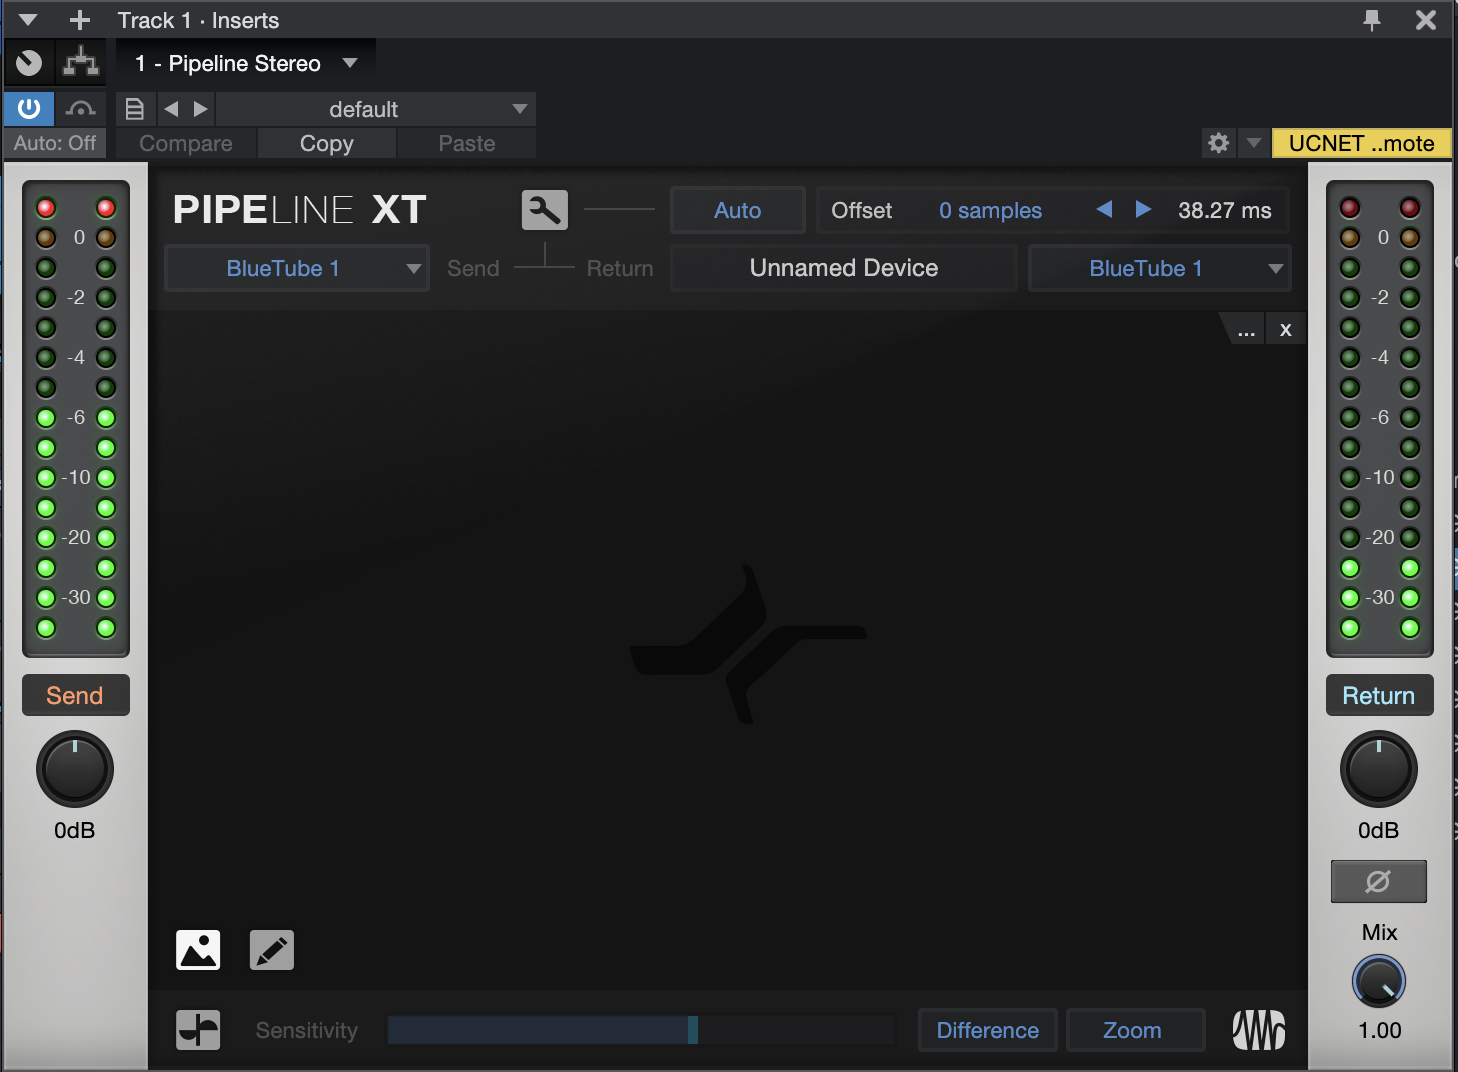Screen dimensions: 1458x1072
Task: Open the routing channel editor icon
Action: pyautogui.click(x=81, y=63)
